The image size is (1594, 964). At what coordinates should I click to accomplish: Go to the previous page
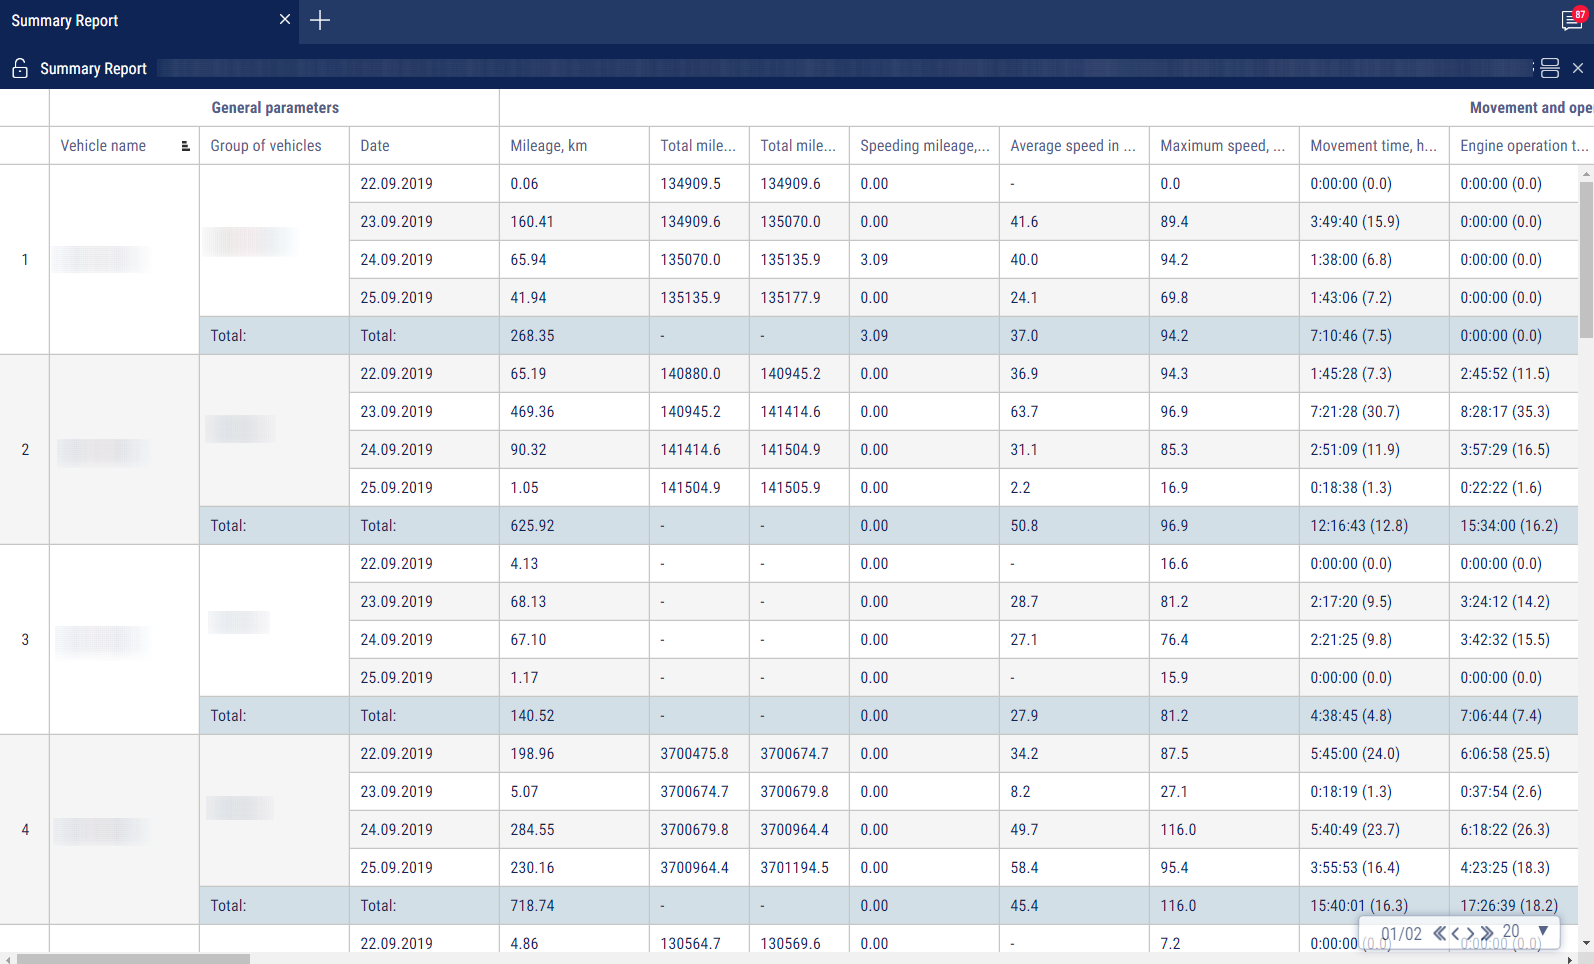(x=1455, y=933)
